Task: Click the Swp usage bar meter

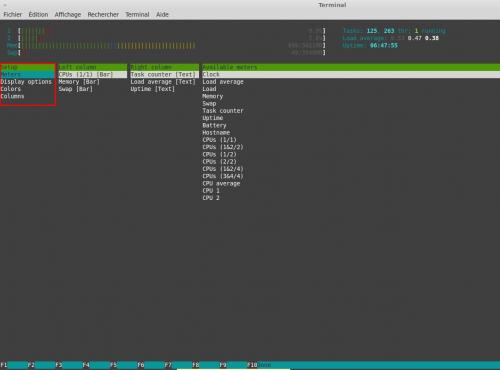Action: 166,53
